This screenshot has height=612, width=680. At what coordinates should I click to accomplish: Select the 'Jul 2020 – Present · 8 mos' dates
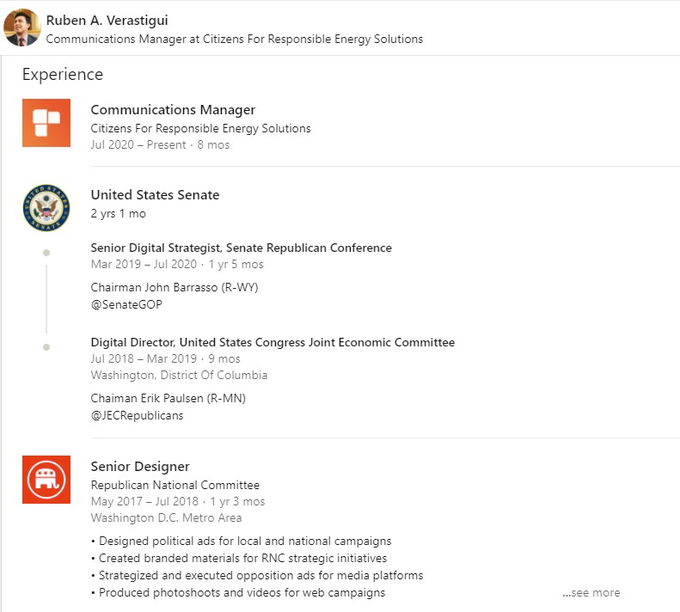[x=160, y=145]
